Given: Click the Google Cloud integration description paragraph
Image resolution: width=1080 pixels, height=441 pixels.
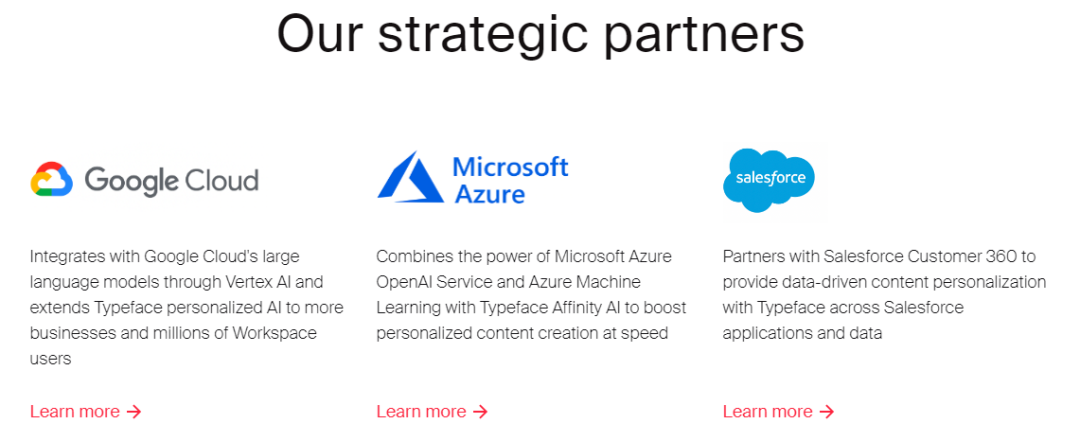Looking at the screenshot, I should coord(187,308).
